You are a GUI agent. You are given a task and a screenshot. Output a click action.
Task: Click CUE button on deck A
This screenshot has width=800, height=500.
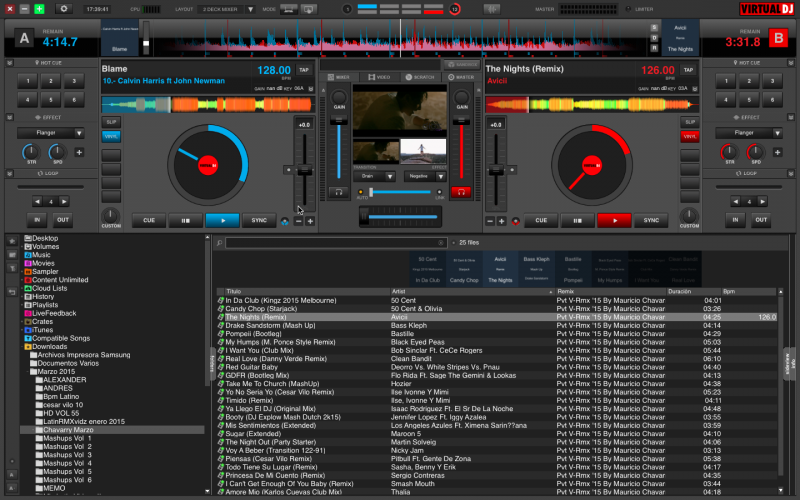coord(149,220)
